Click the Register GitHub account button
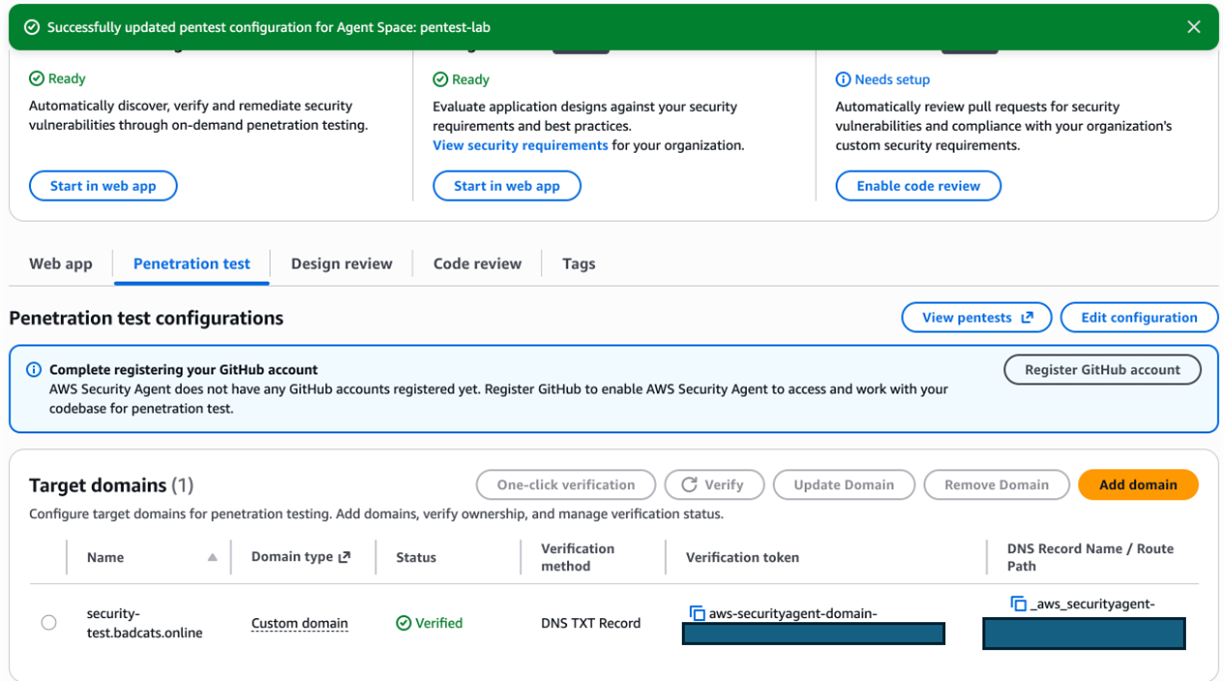This screenshot has height=681, width=1224. pos(1102,370)
